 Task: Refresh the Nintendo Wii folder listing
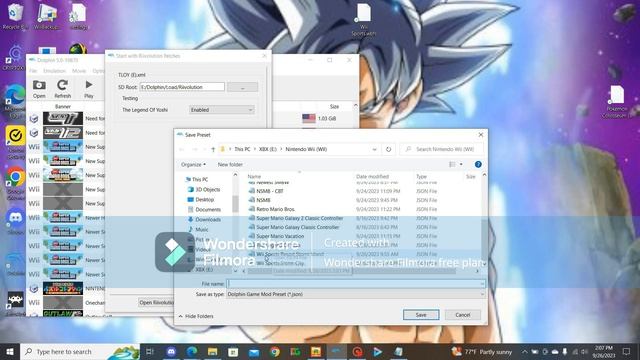pos(388,149)
